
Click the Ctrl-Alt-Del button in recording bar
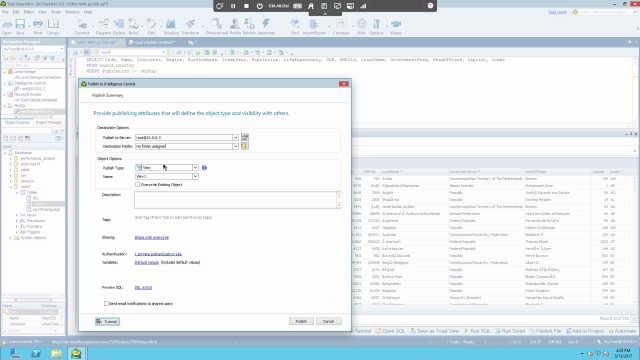point(278,6)
